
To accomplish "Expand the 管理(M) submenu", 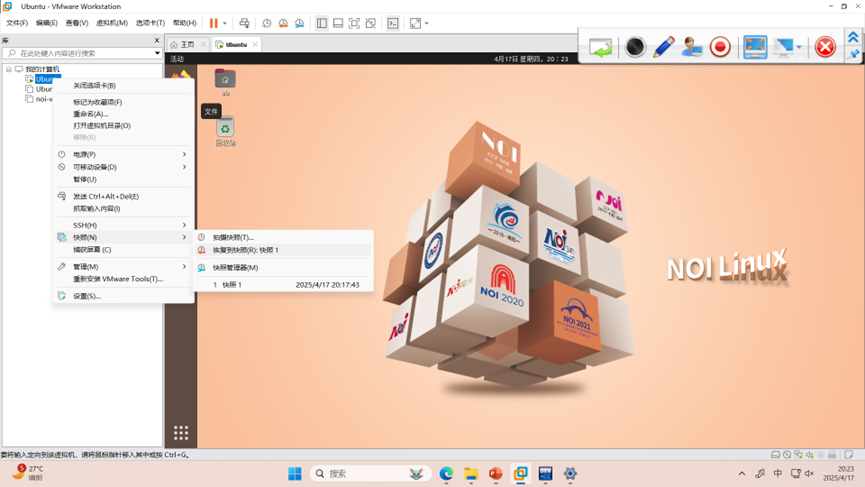I will click(124, 266).
